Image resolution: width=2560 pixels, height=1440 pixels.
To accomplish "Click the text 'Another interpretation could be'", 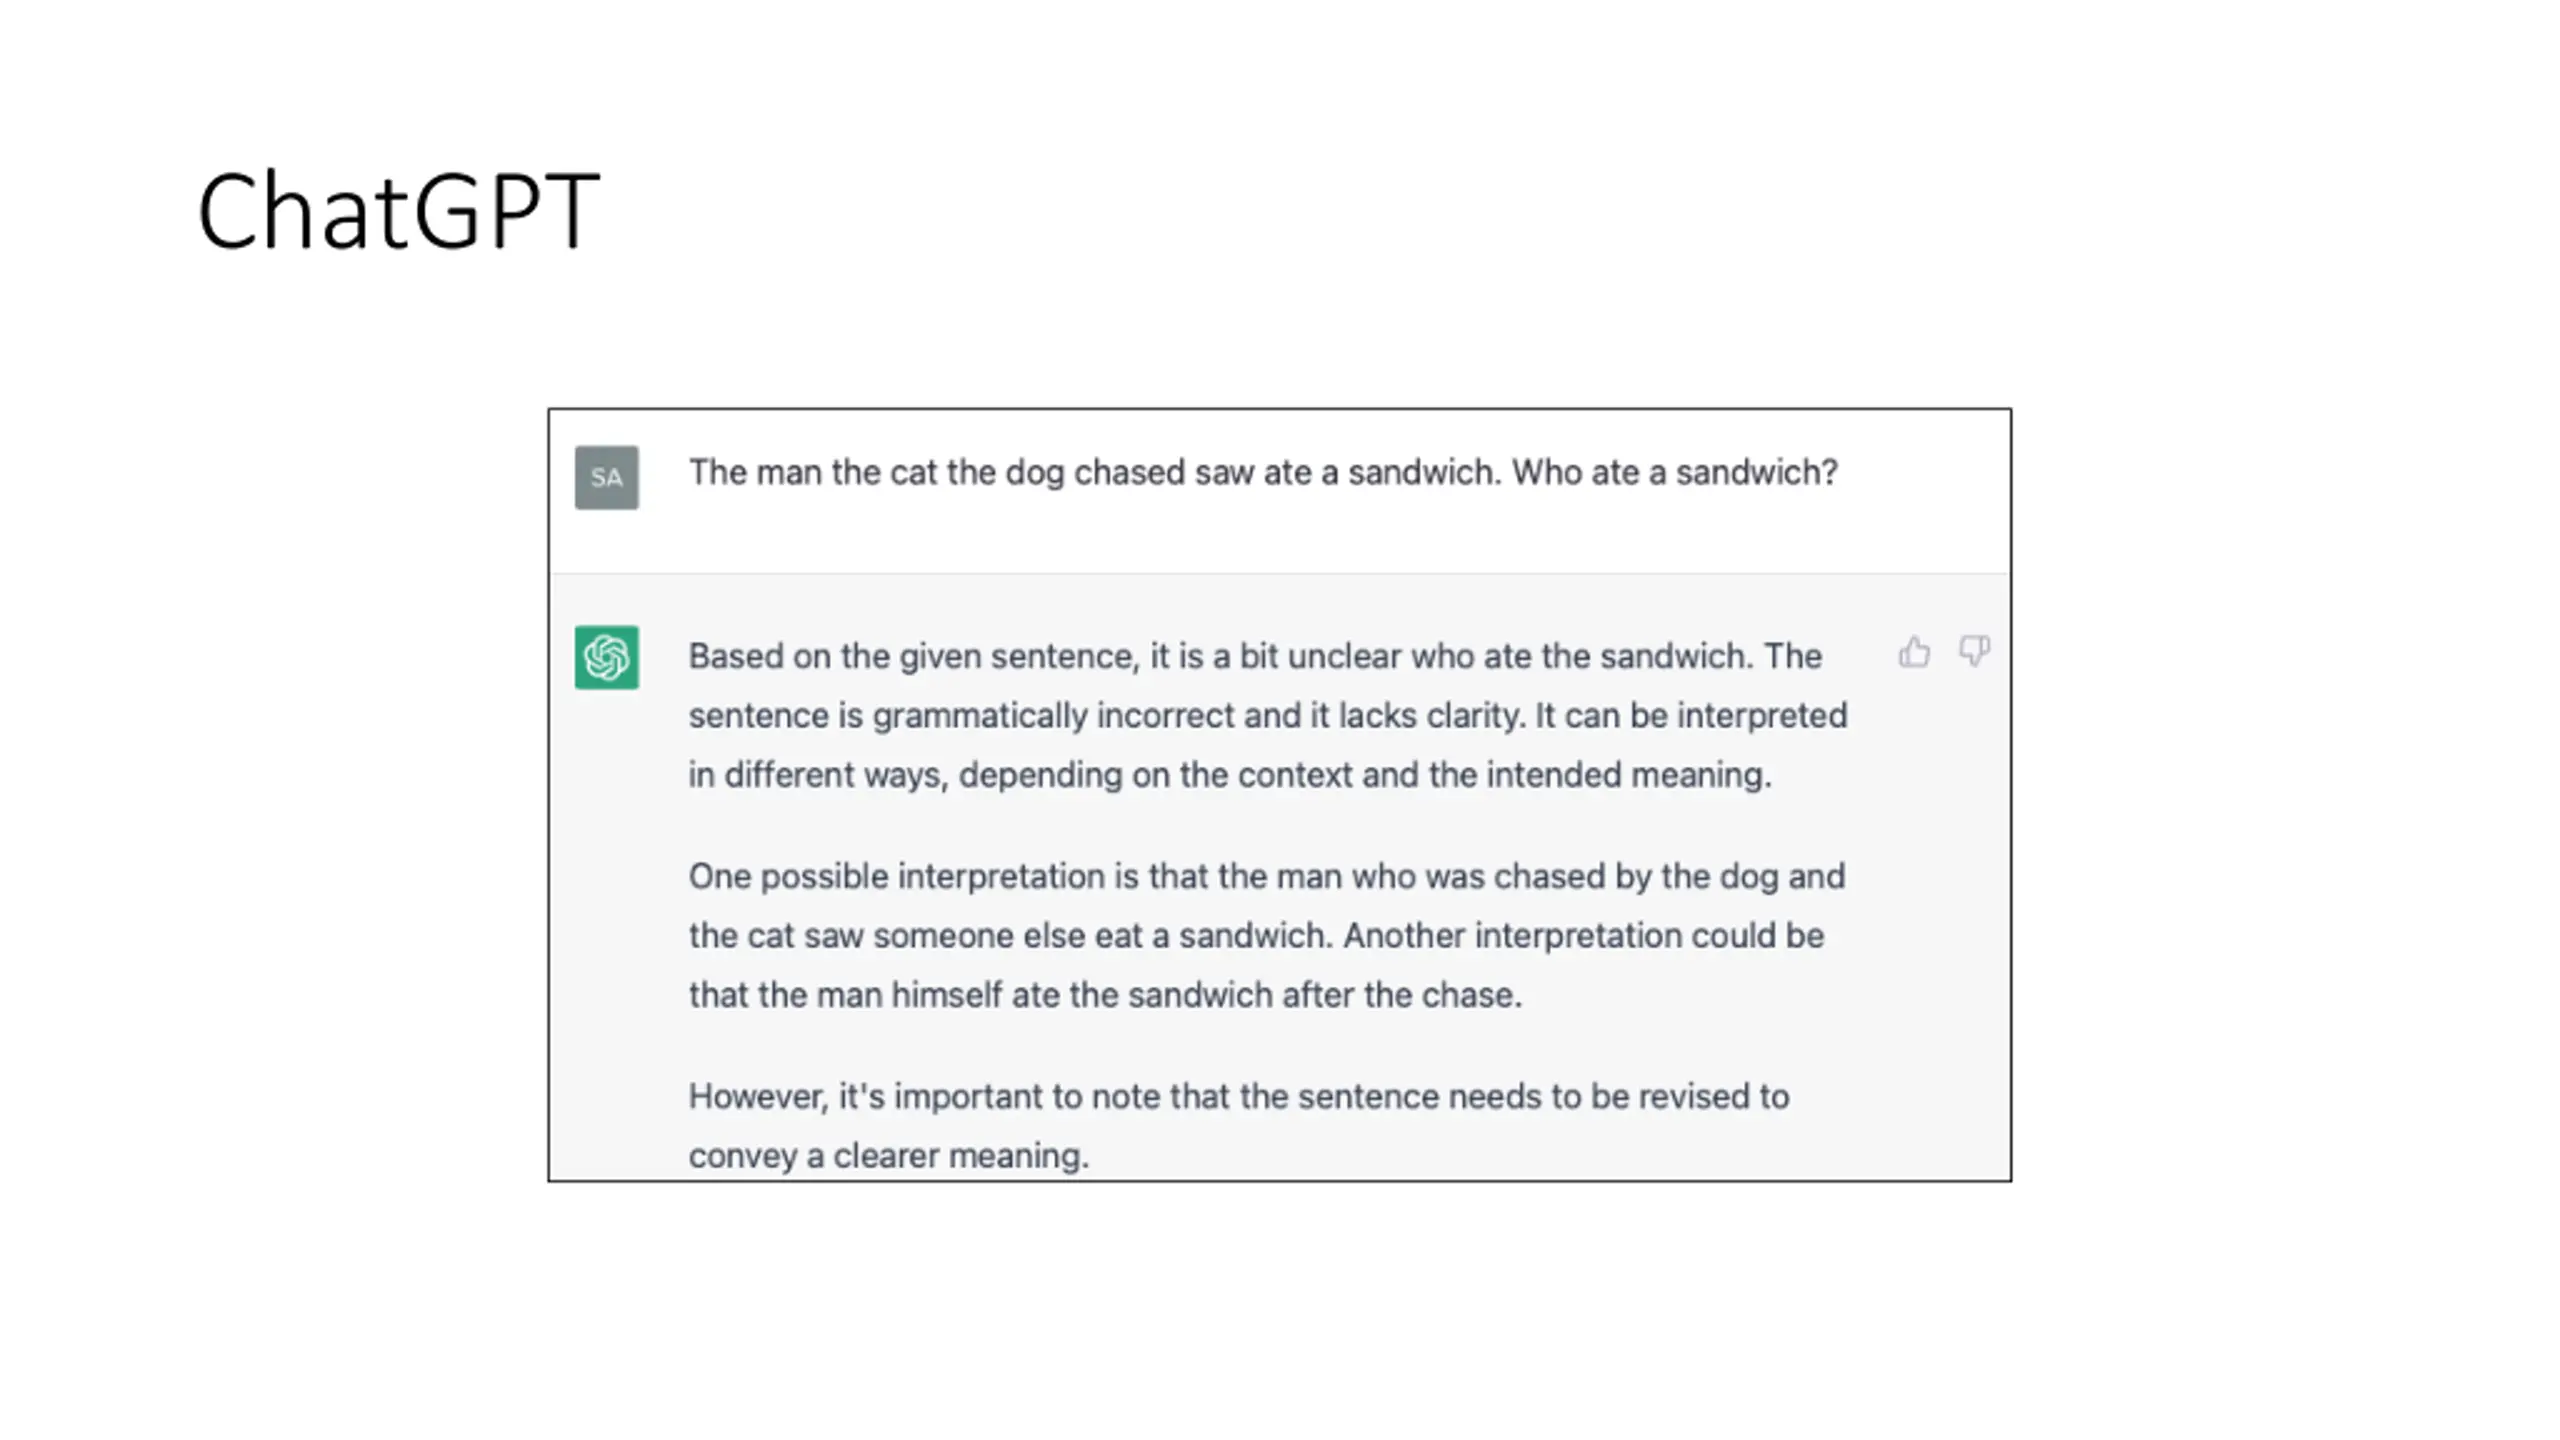I will point(1583,936).
